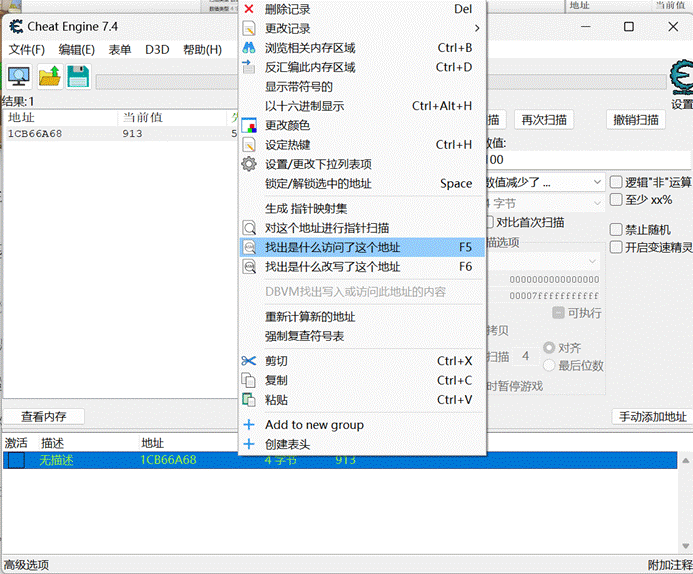Click the 再次扫描 button
The width and height of the screenshot is (693, 574).
544,120
